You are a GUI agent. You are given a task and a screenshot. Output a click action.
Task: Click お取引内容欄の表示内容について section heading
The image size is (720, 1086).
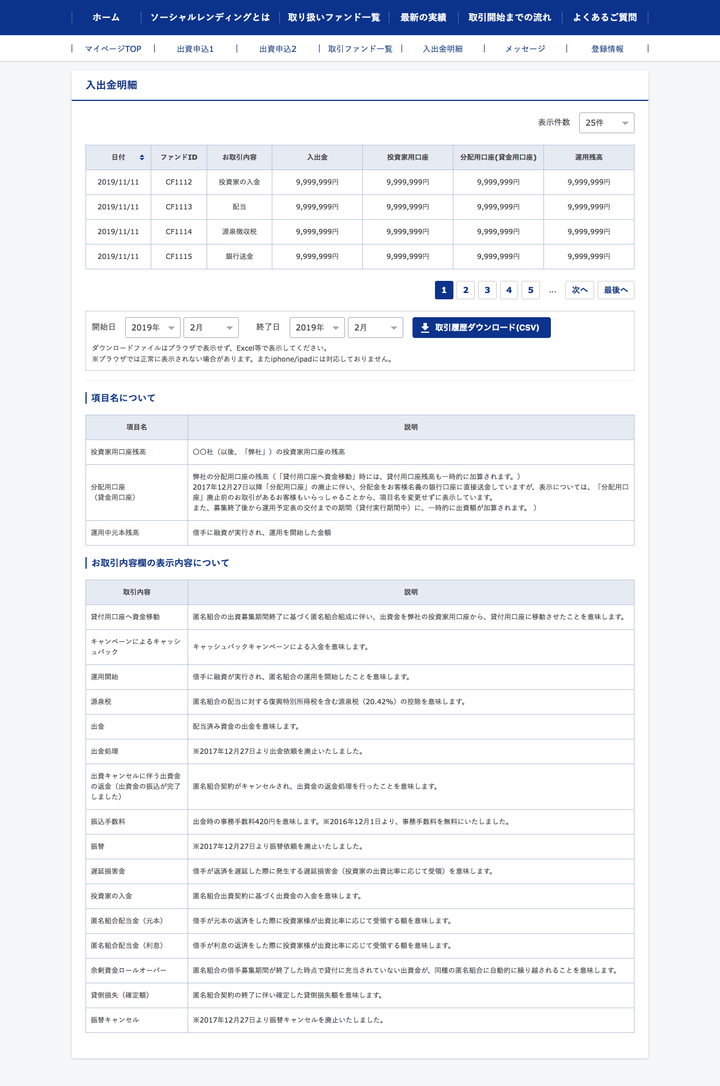pos(160,563)
